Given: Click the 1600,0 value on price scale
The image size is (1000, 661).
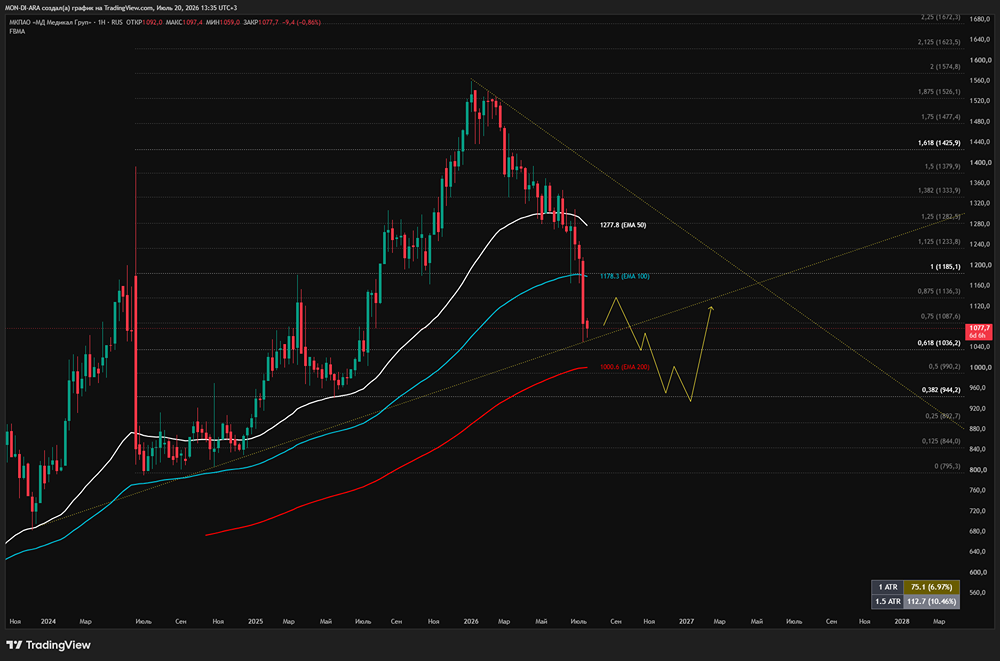Looking at the screenshot, I should coord(979,61).
